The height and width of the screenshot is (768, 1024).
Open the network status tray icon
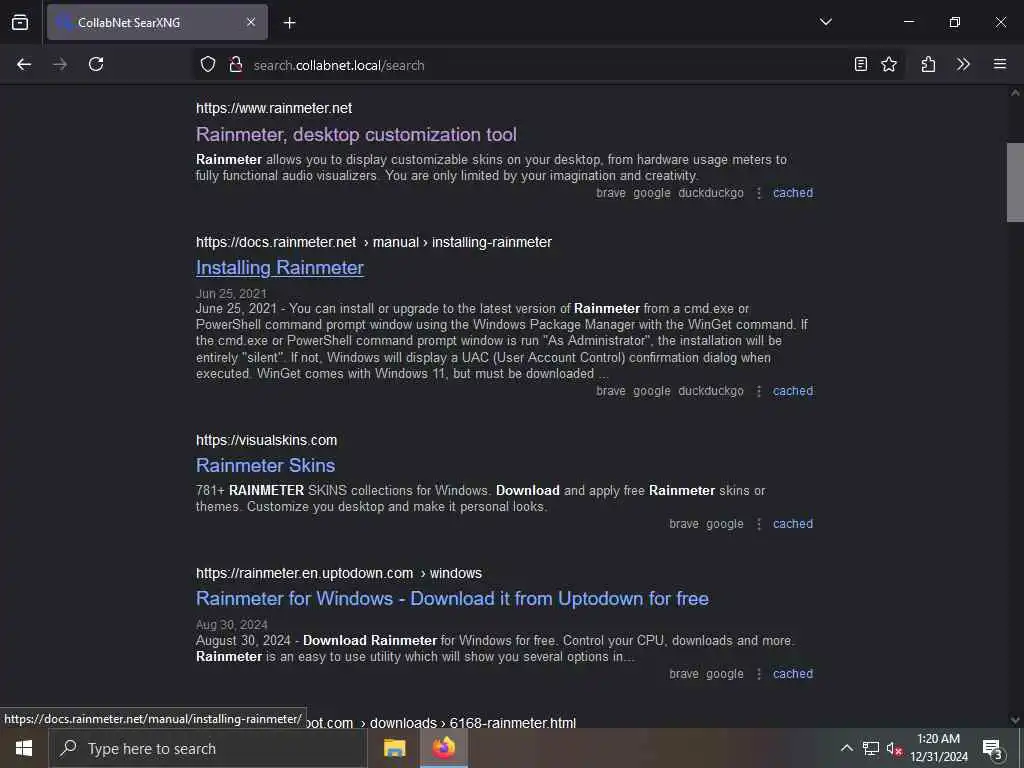(871, 748)
